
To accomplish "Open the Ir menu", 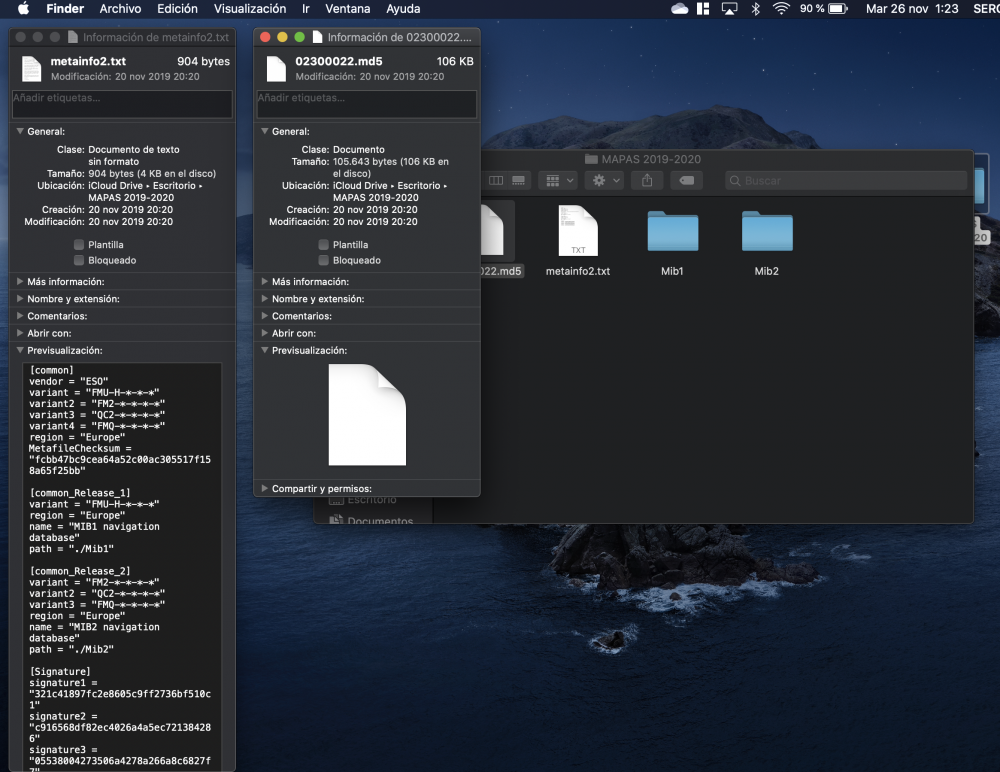I will (305, 8).
